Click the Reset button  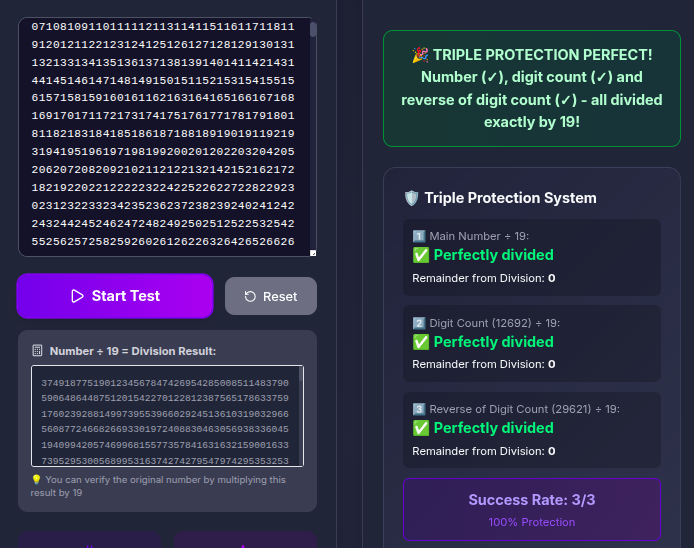(x=271, y=296)
